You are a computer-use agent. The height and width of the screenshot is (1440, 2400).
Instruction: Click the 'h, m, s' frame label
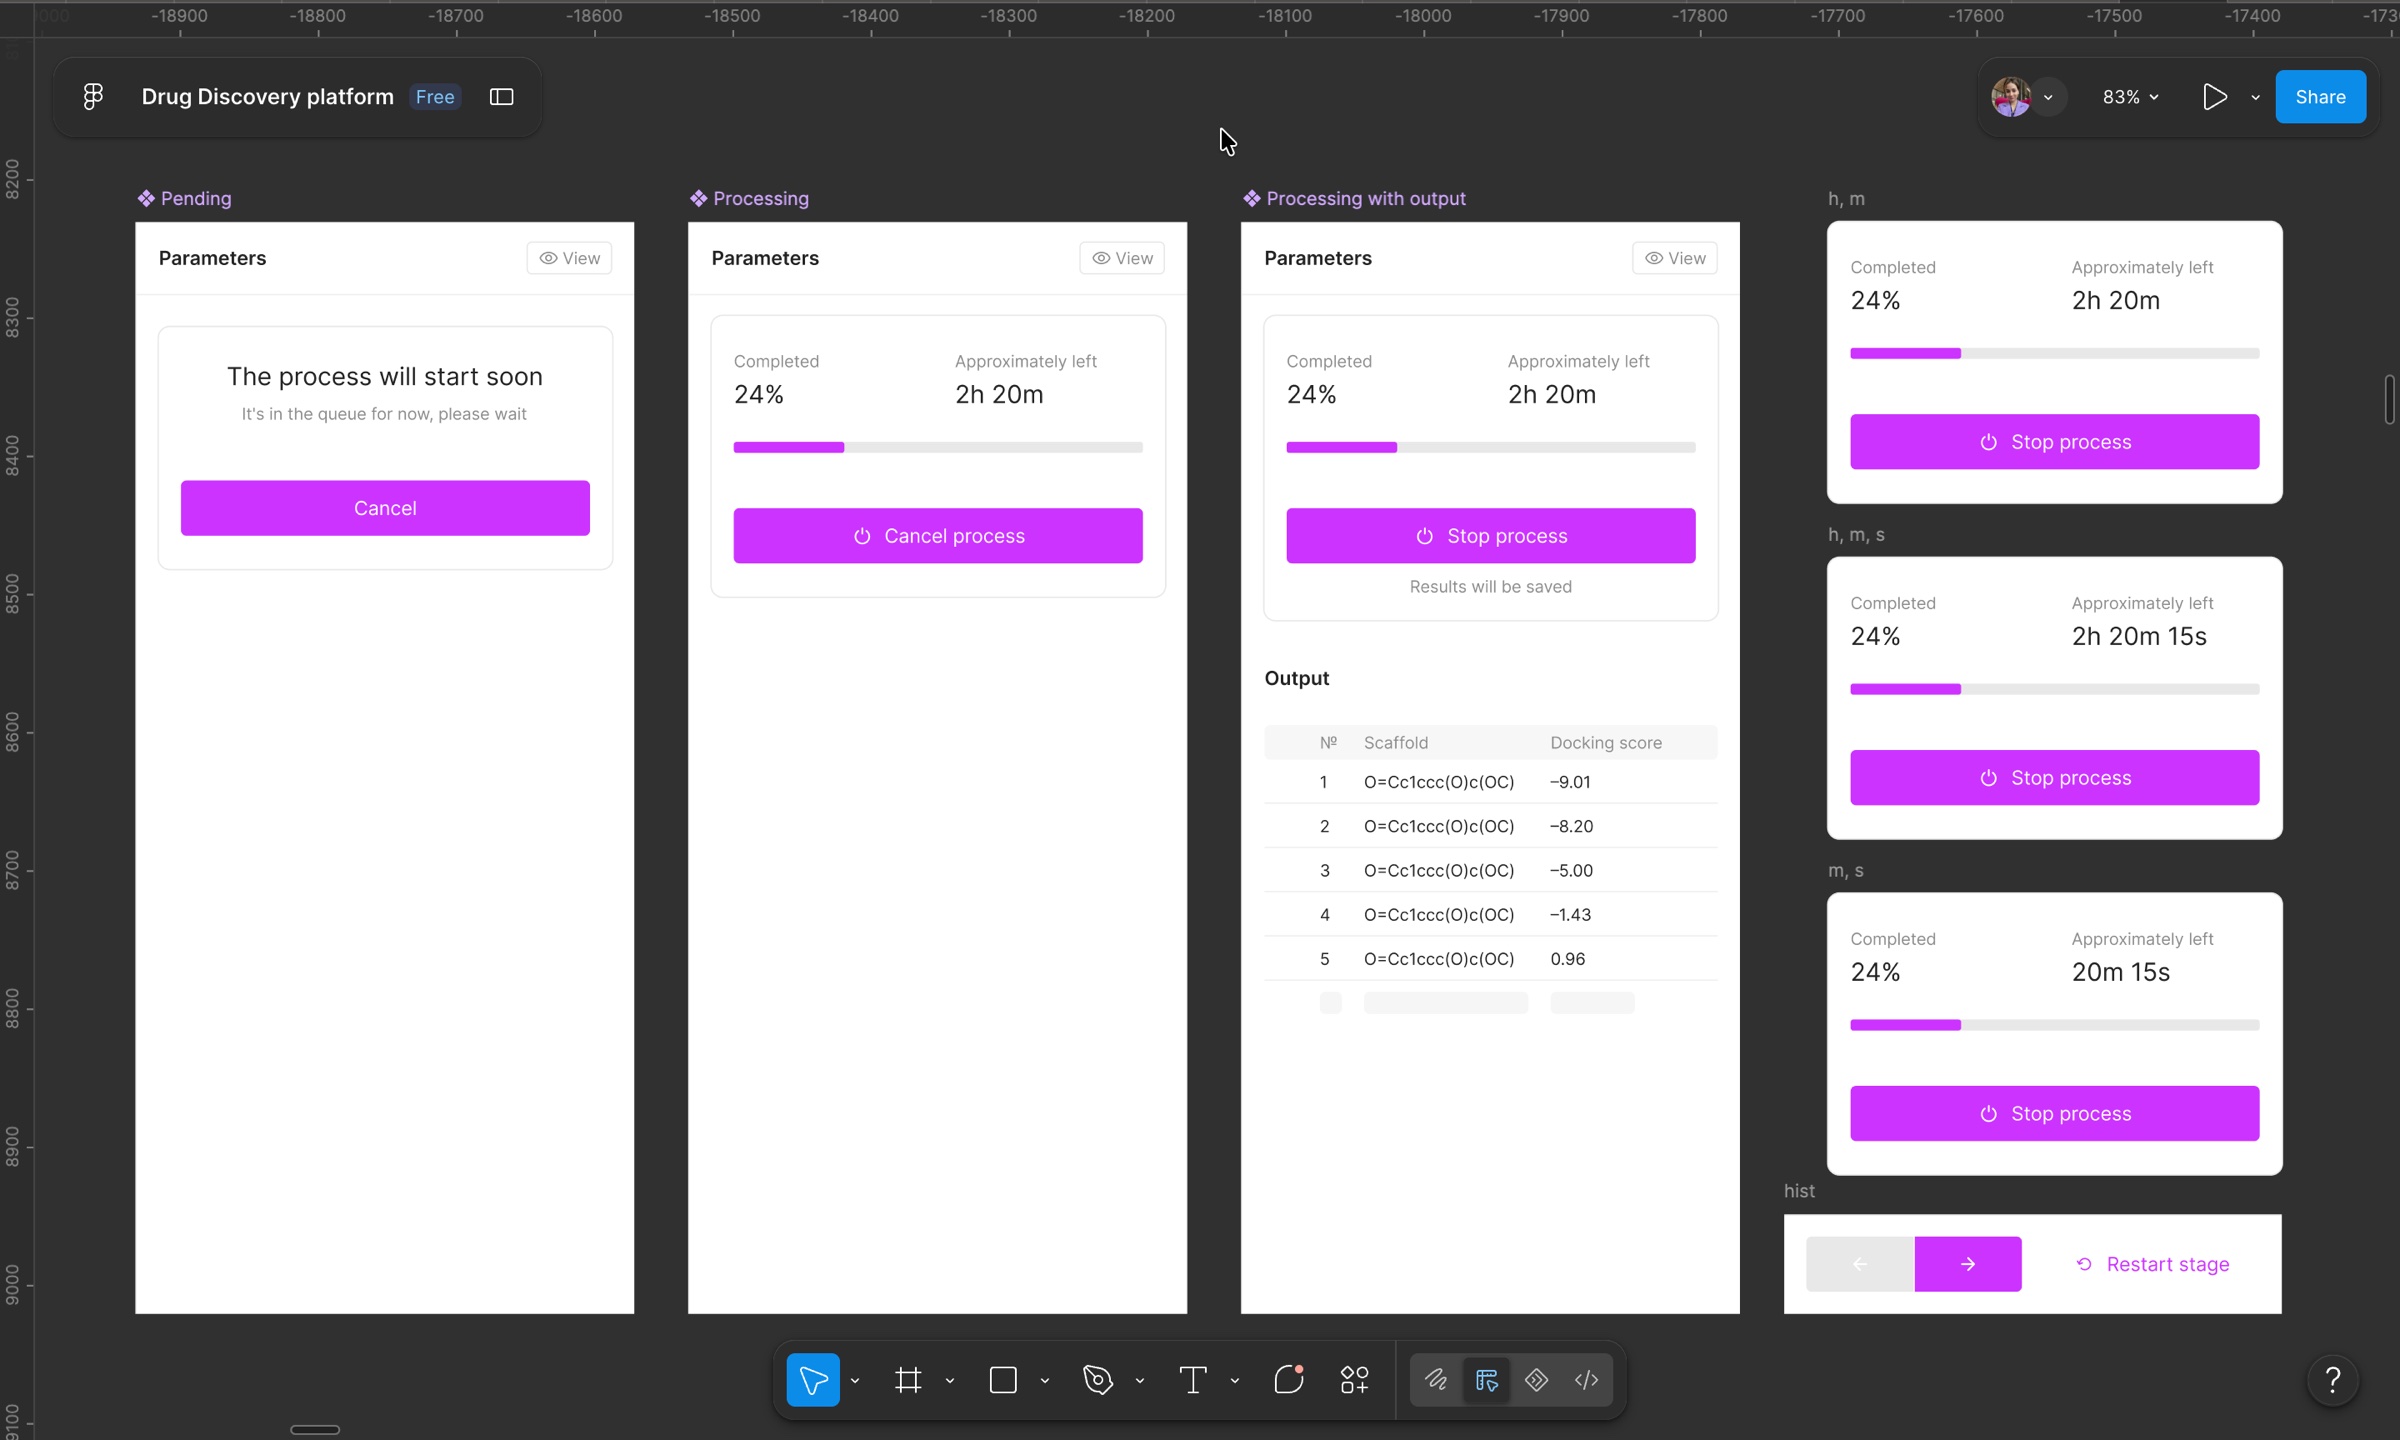click(1856, 535)
